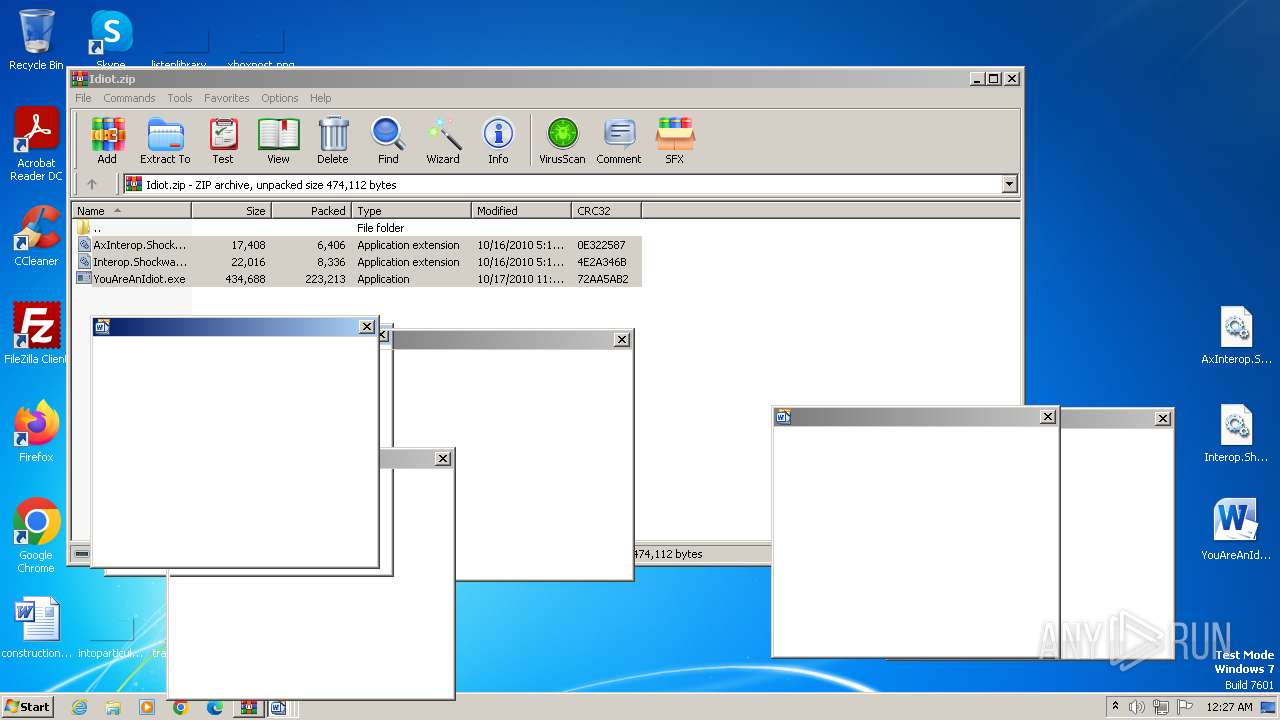
Task: Click the Start button
Action: [x=28, y=707]
